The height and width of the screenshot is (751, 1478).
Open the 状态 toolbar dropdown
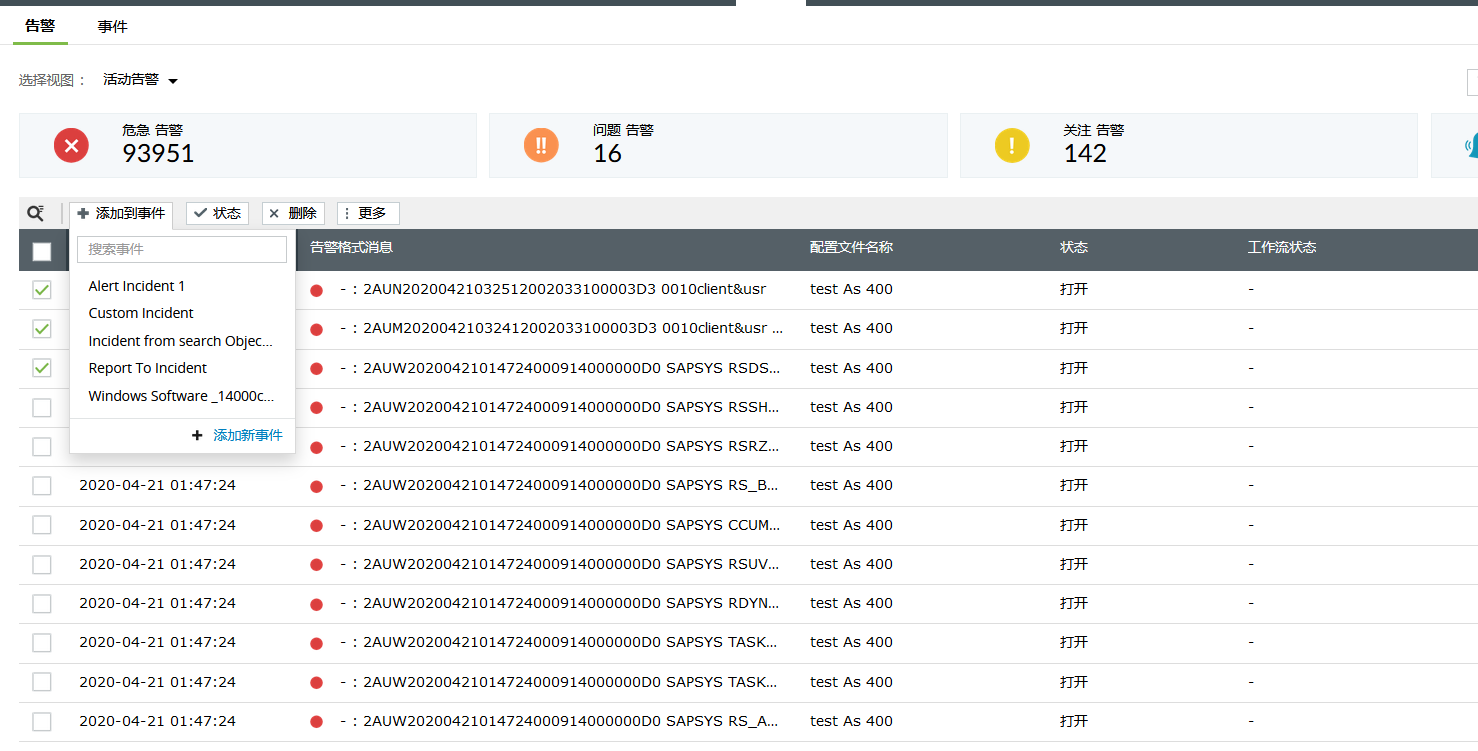point(217,213)
